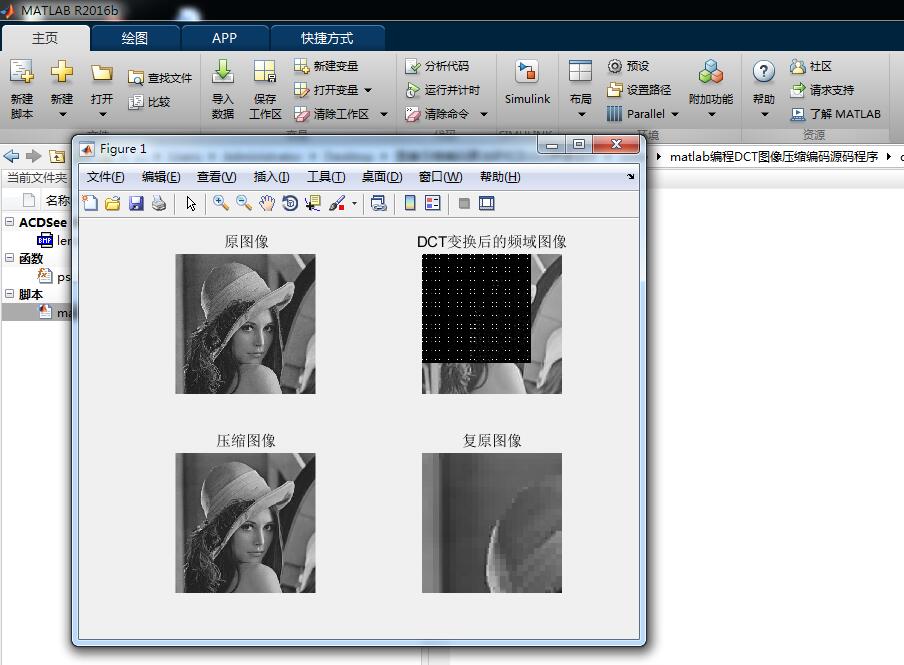The height and width of the screenshot is (665, 904).
Task: Open the 桌面(D) menu in Figure 1
Action: click(x=382, y=177)
